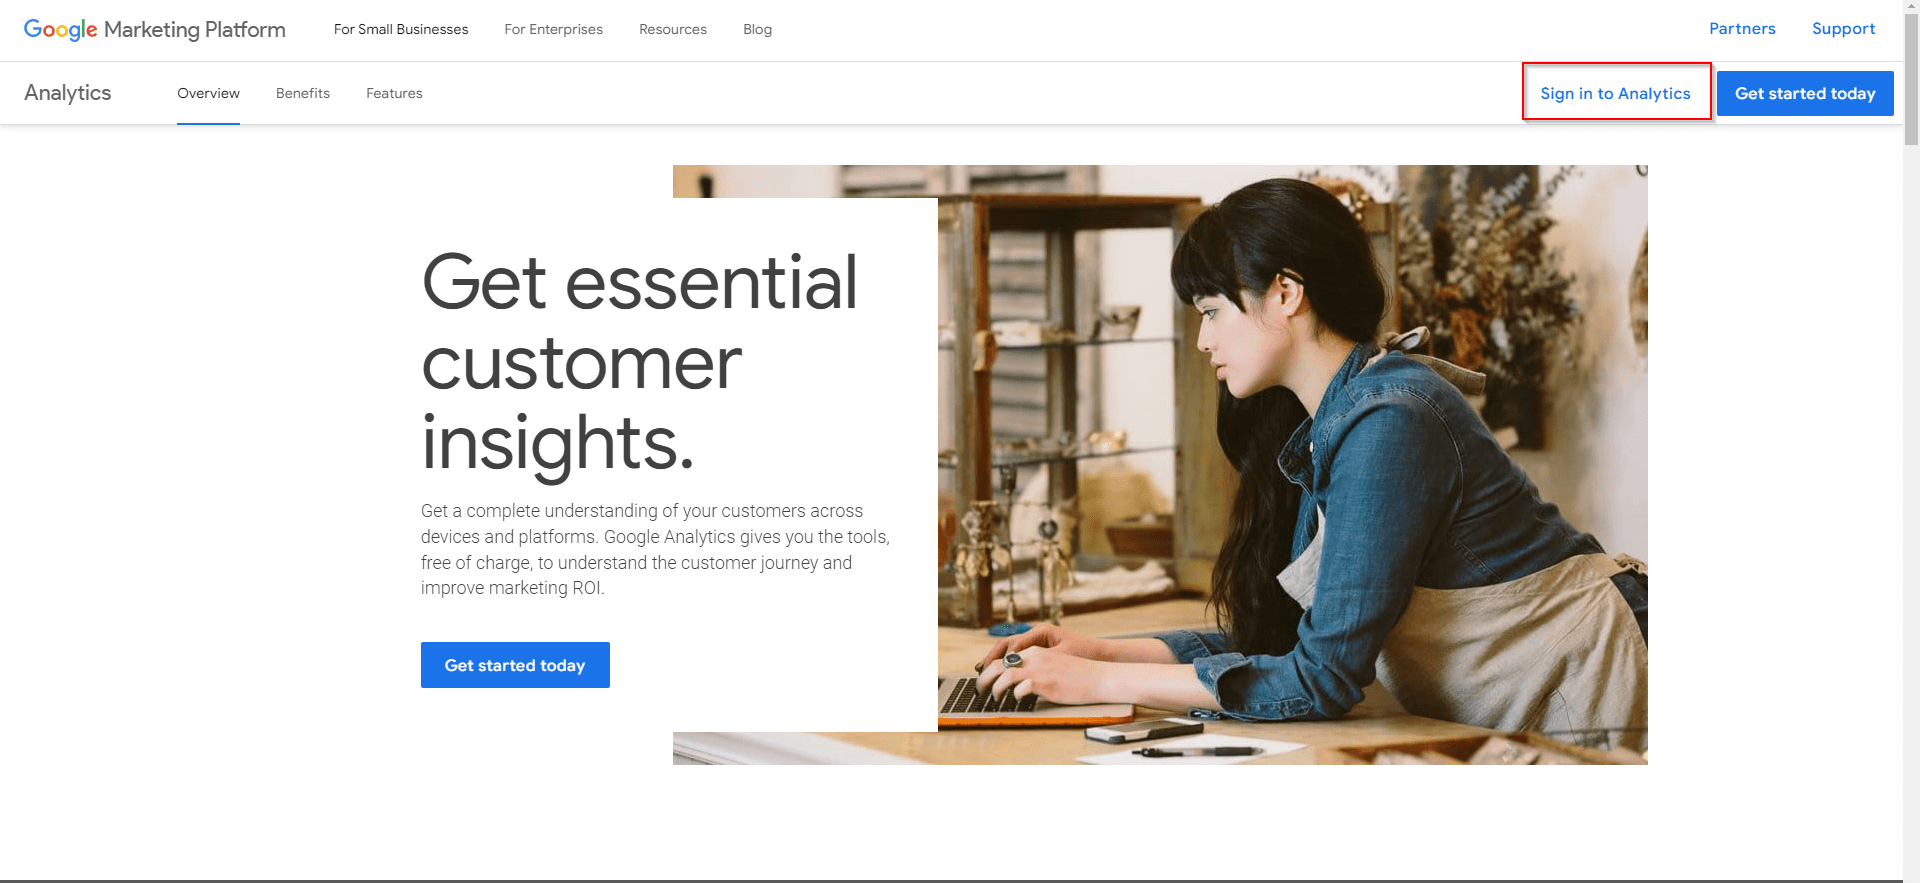
Task: Click the hero photo of woman typing
Action: click(1292, 465)
